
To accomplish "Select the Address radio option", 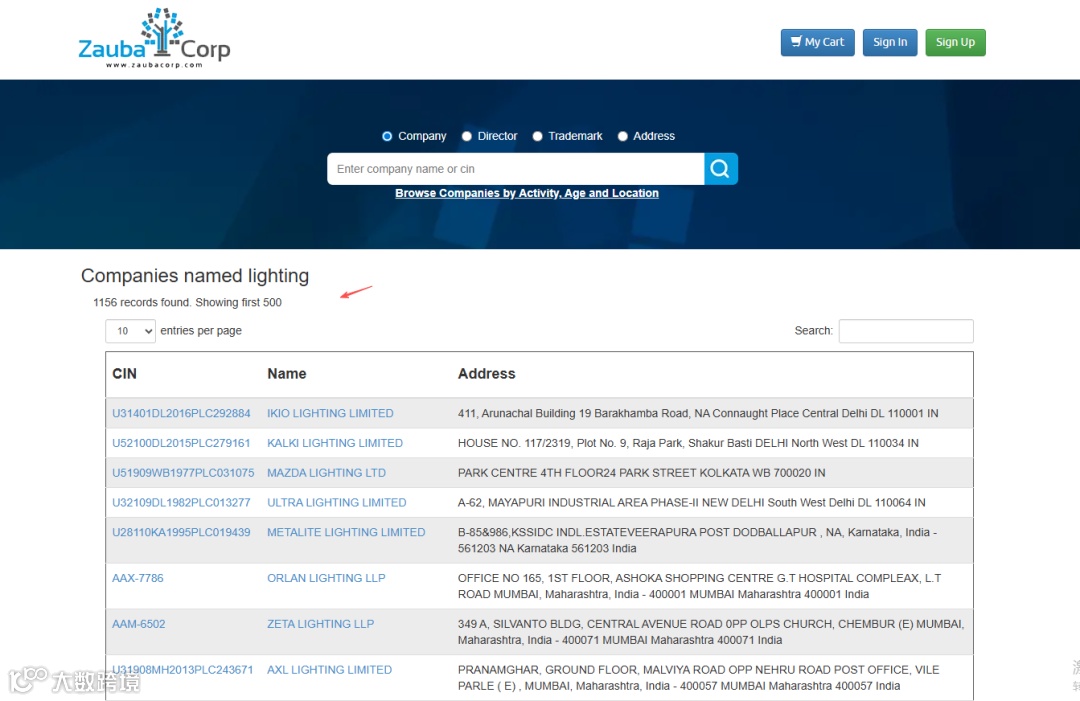I will 623,136.
